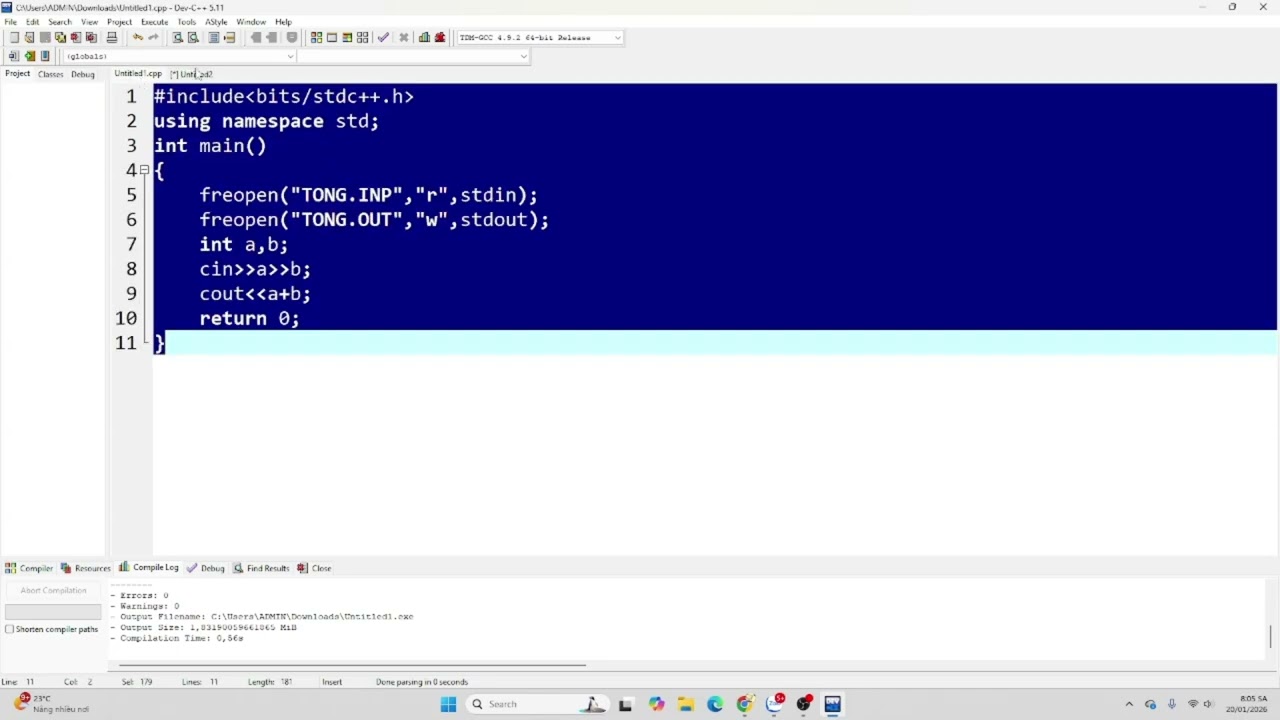Click the Save All toolbar icon
The height and width of the screenshot is (720, 1280).
click(x=60, y=37)
